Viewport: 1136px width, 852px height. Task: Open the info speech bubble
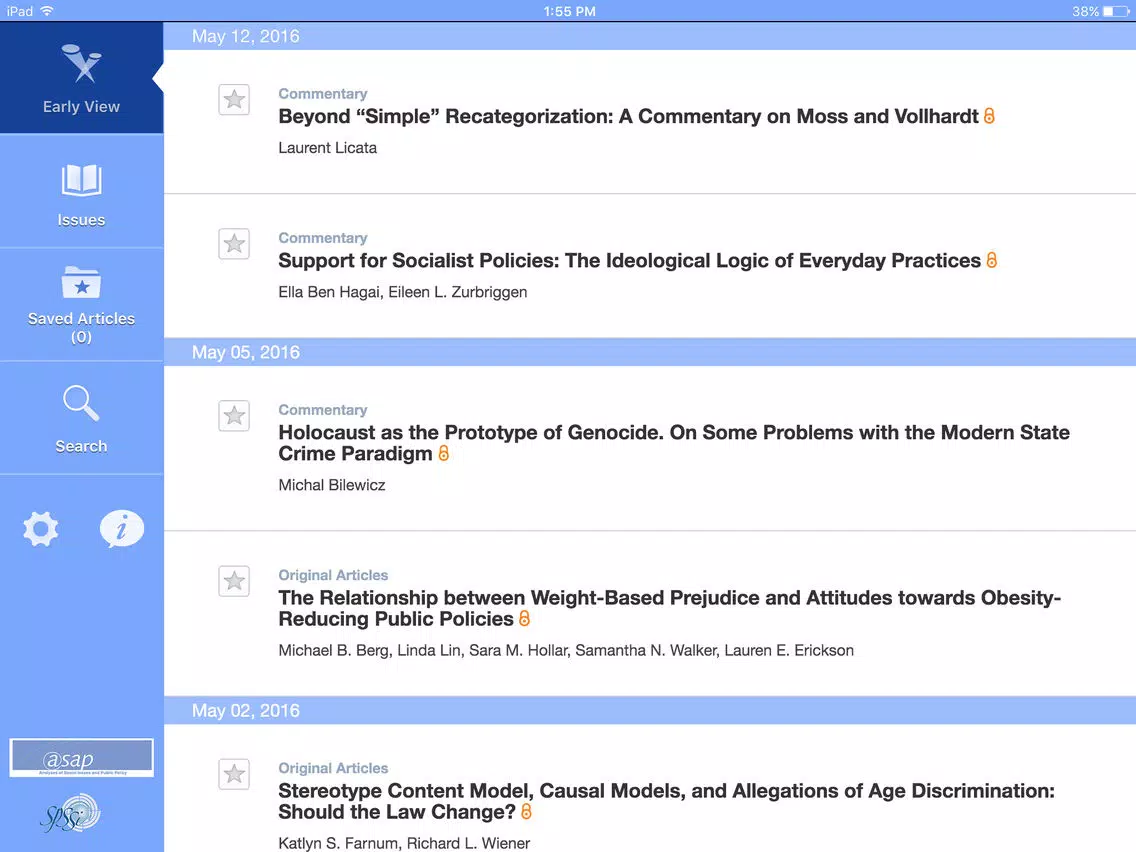pyautogui.click(x=122, y=528)
